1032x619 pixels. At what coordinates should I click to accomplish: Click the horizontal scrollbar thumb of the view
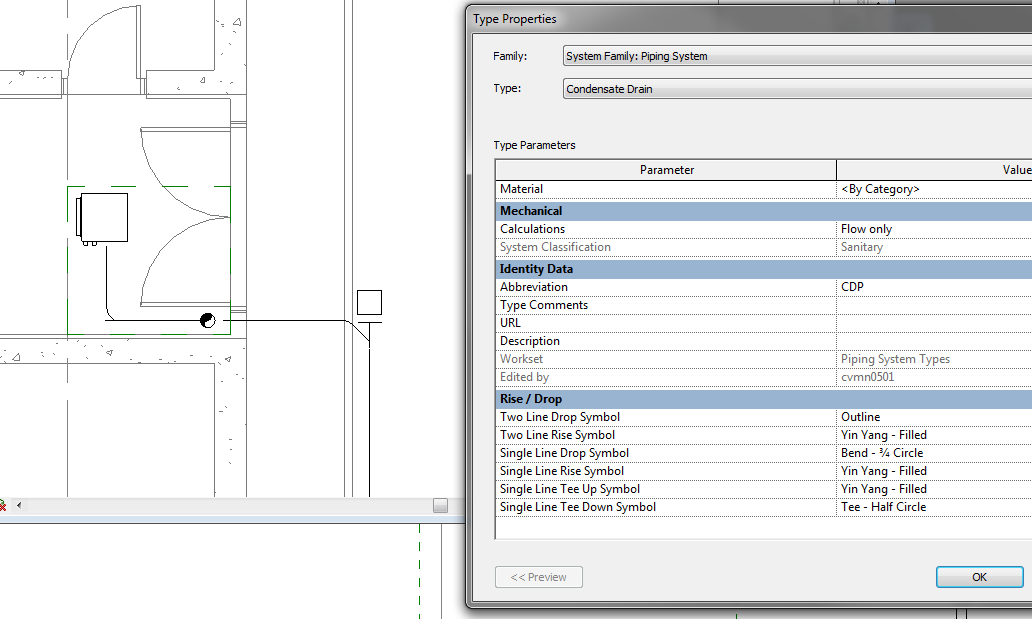pyautogui.click(x=440, y=506)
